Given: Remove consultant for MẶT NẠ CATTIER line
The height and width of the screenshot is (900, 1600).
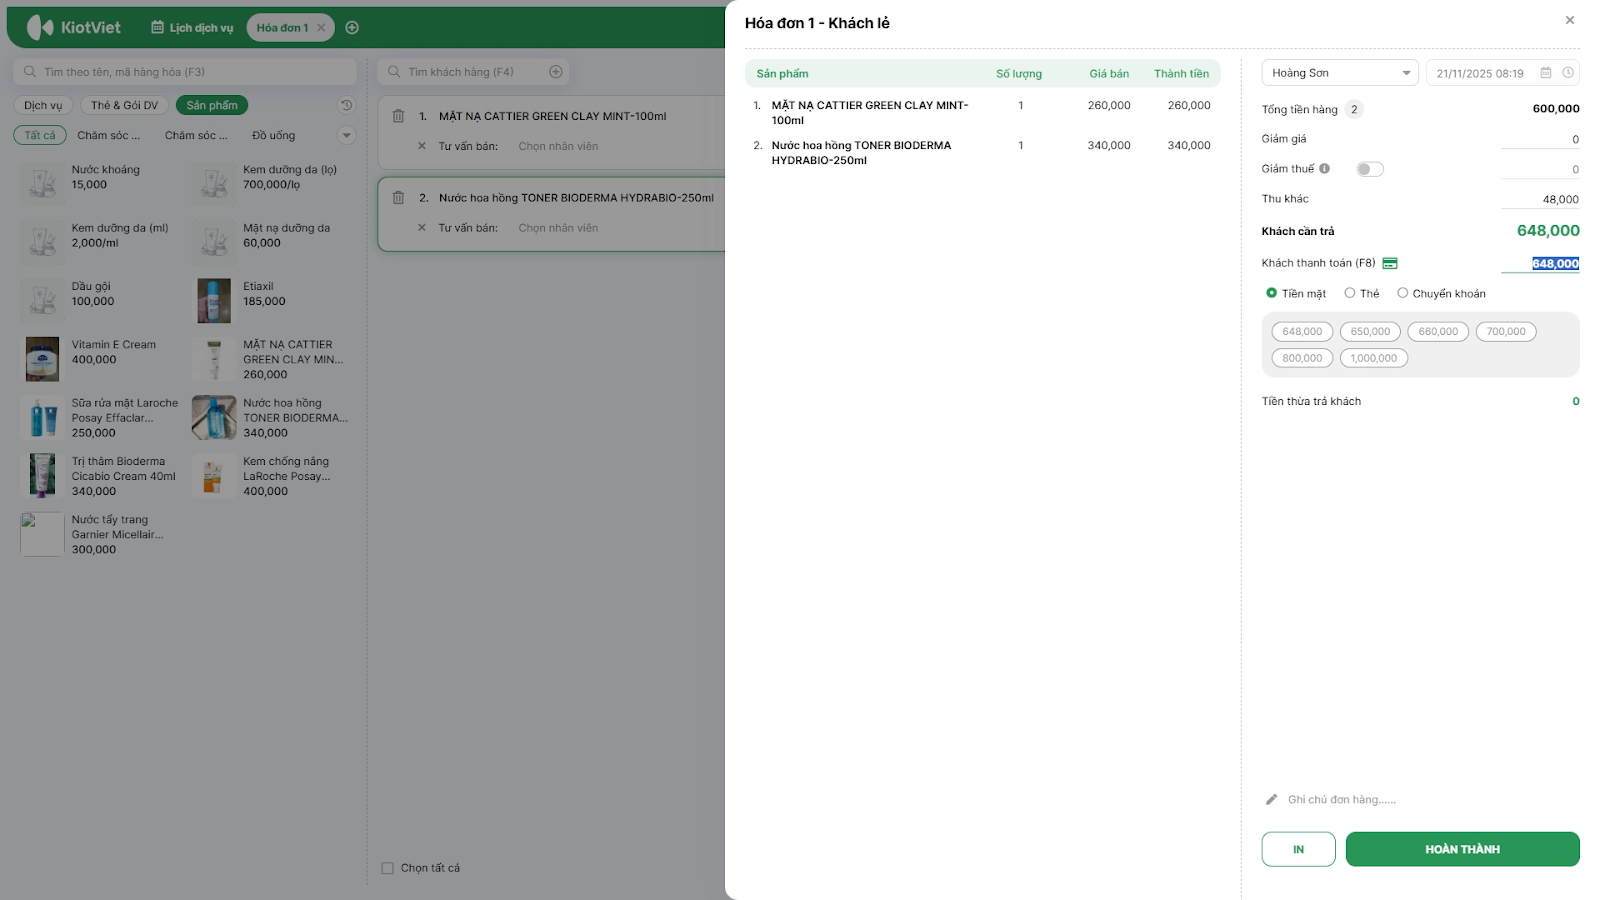Looking at the screenshot, I should coord(422,146).
